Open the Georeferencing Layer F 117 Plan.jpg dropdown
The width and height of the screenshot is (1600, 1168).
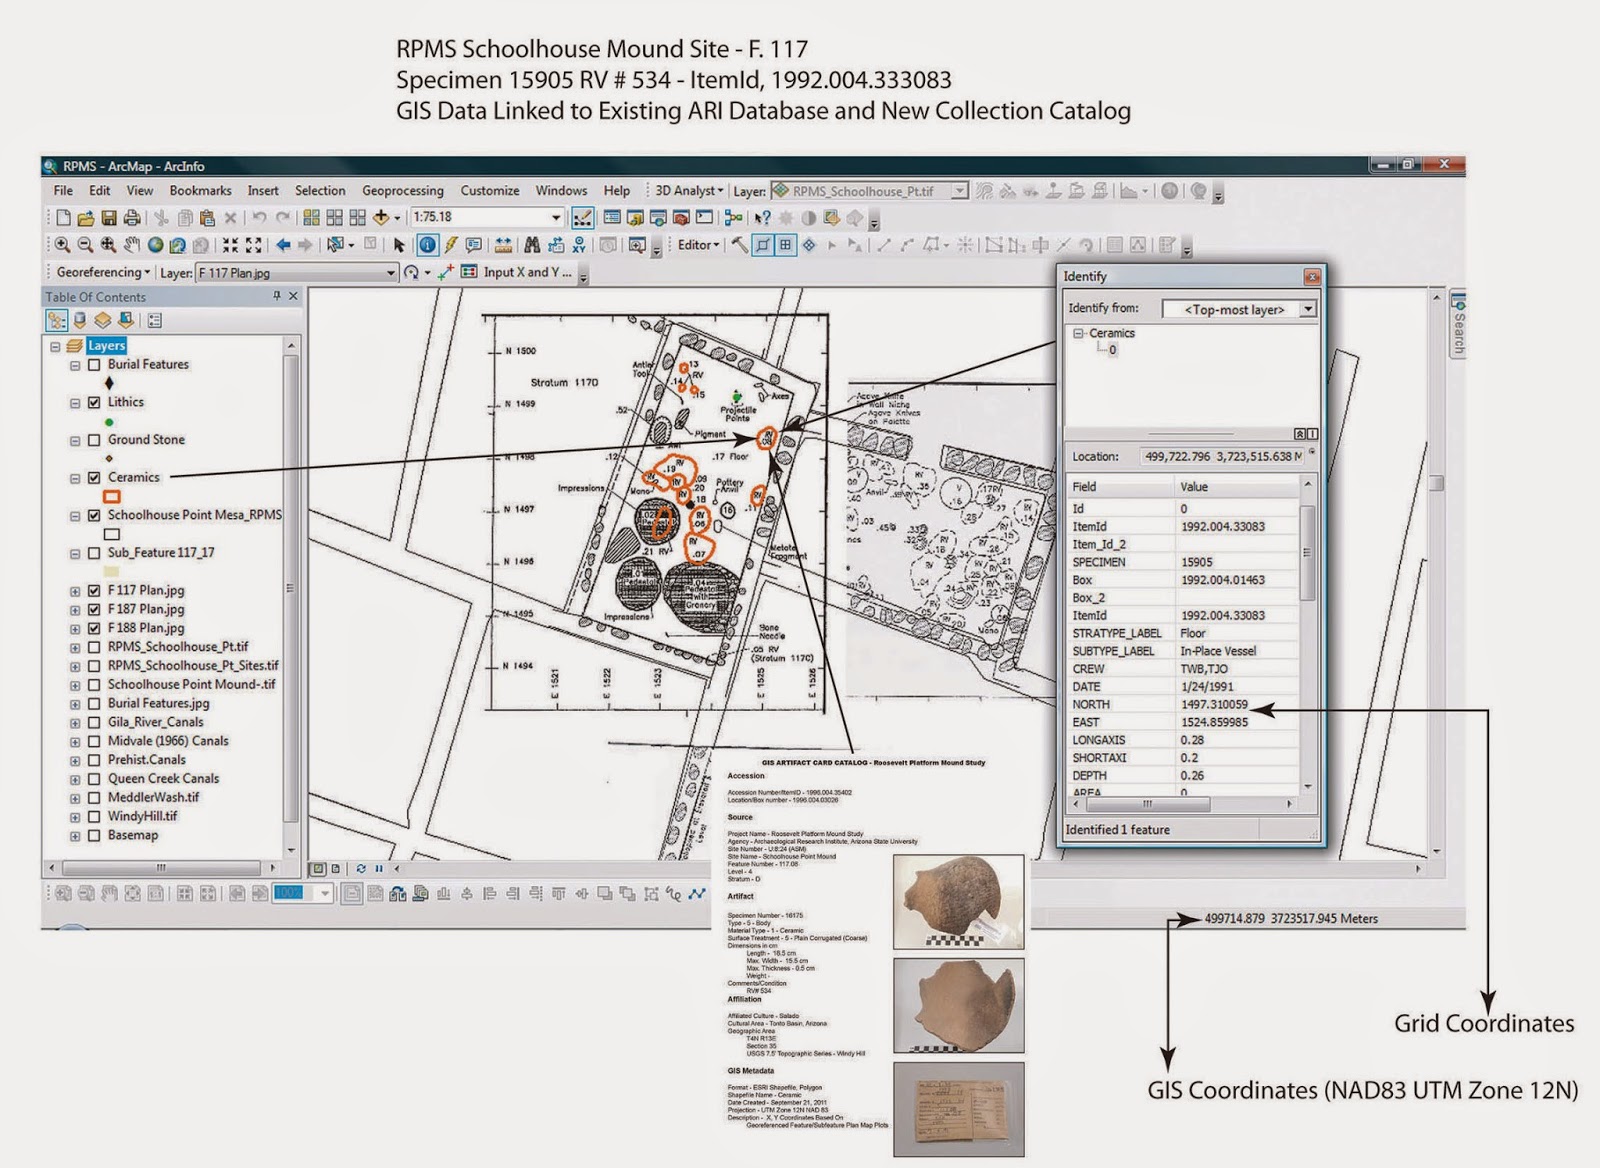(x=391, y=273)
